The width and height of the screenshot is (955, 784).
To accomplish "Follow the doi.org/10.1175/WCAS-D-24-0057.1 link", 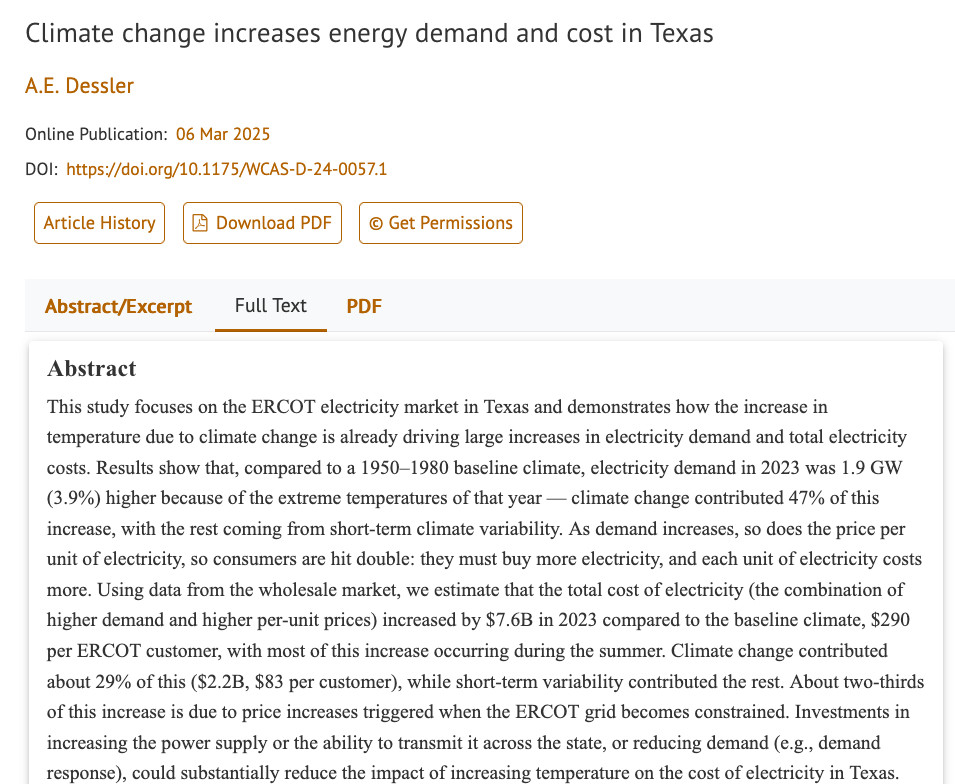I will (x=227, y=169).
